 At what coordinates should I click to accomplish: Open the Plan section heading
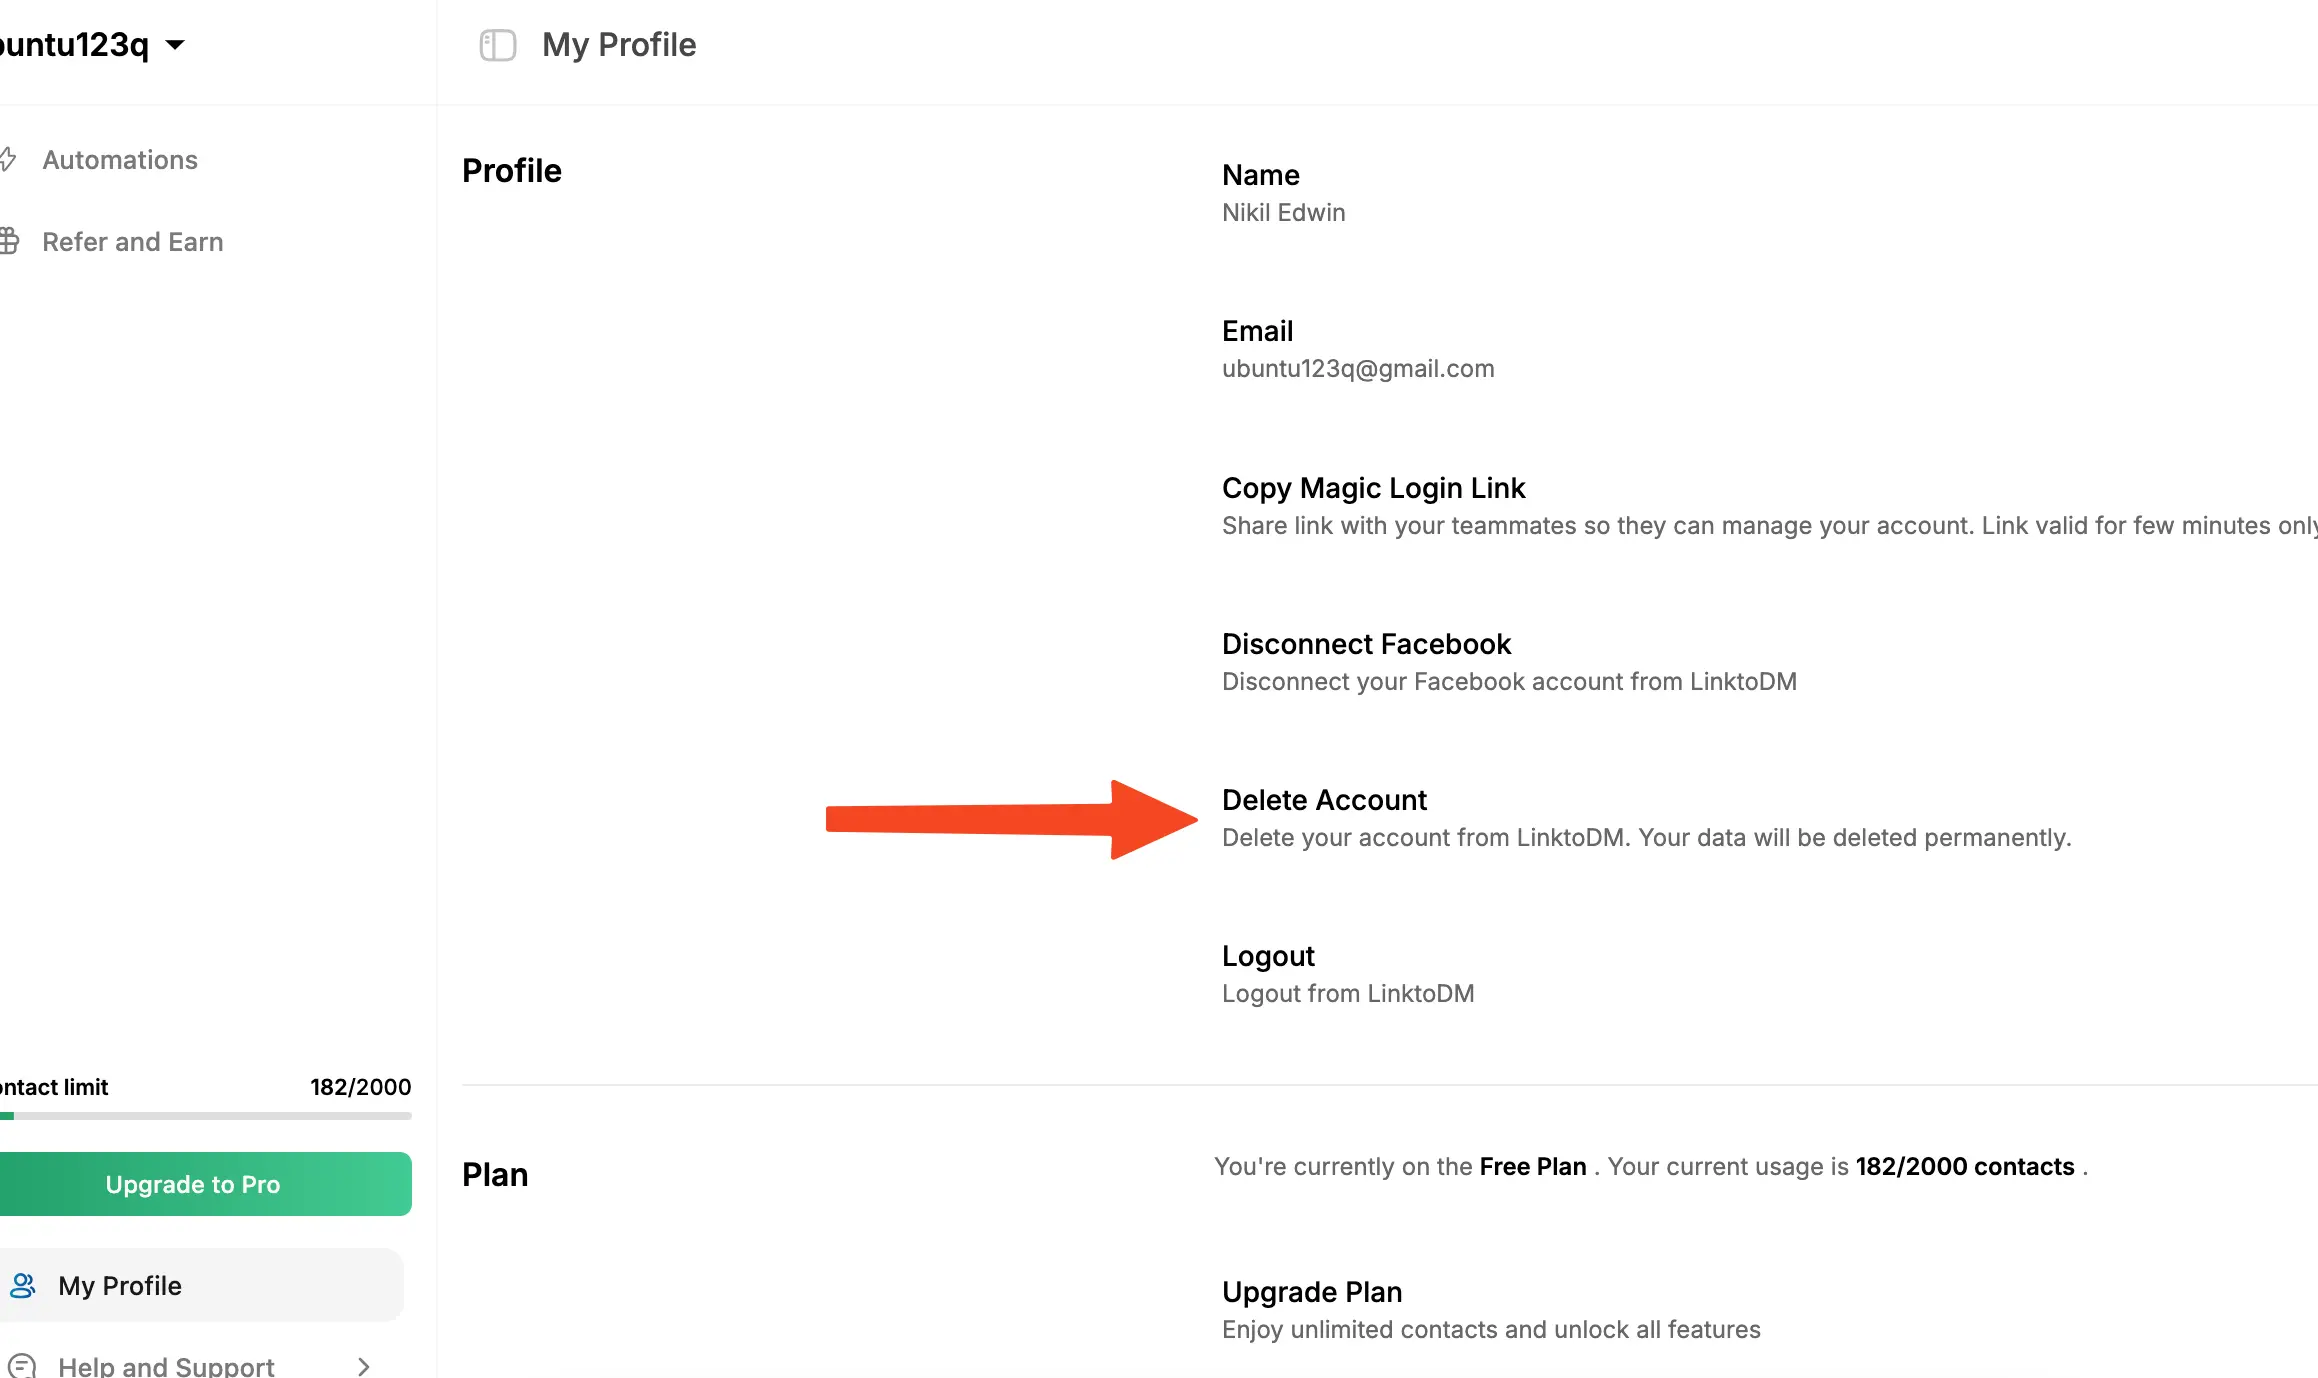495,1174
